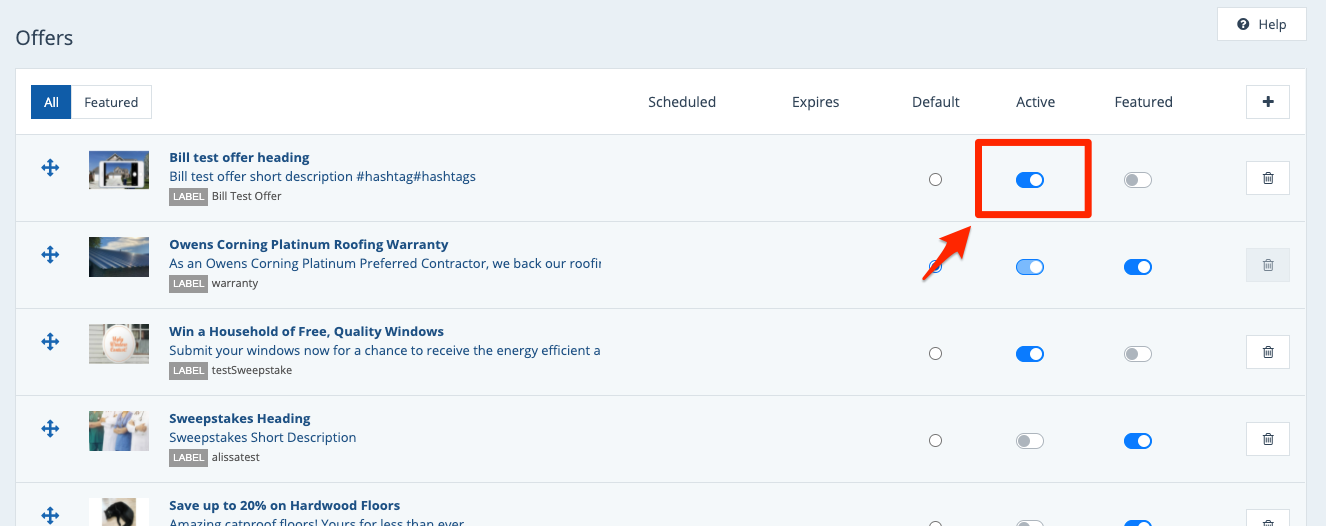Click trash icon for Win a Household offer
Screen dimensions: 1326x526
1267,352
